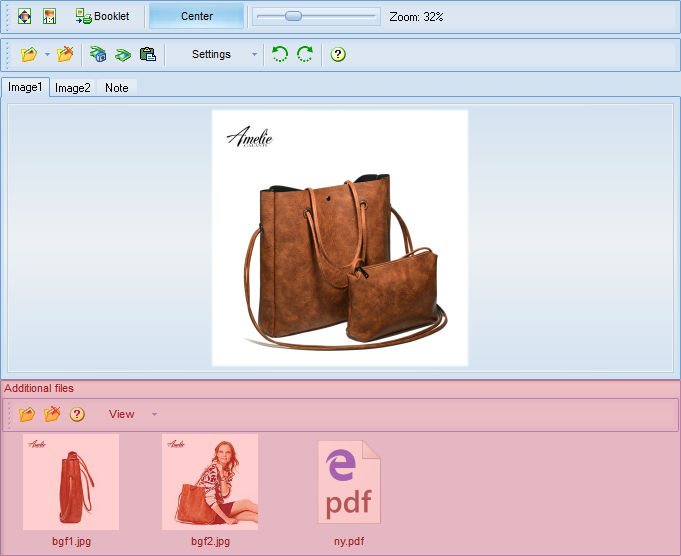Open image file with folder icon

coord(29,54)
